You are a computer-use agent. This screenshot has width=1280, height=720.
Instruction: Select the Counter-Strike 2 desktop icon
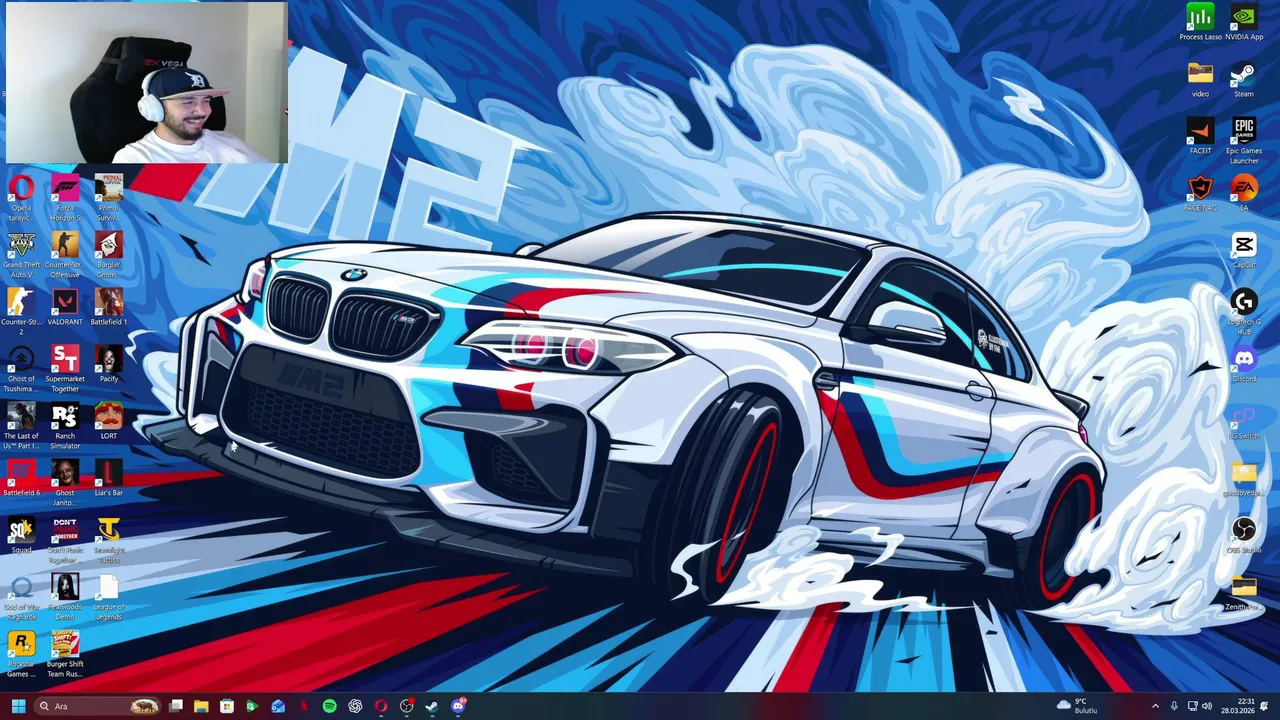21,312
